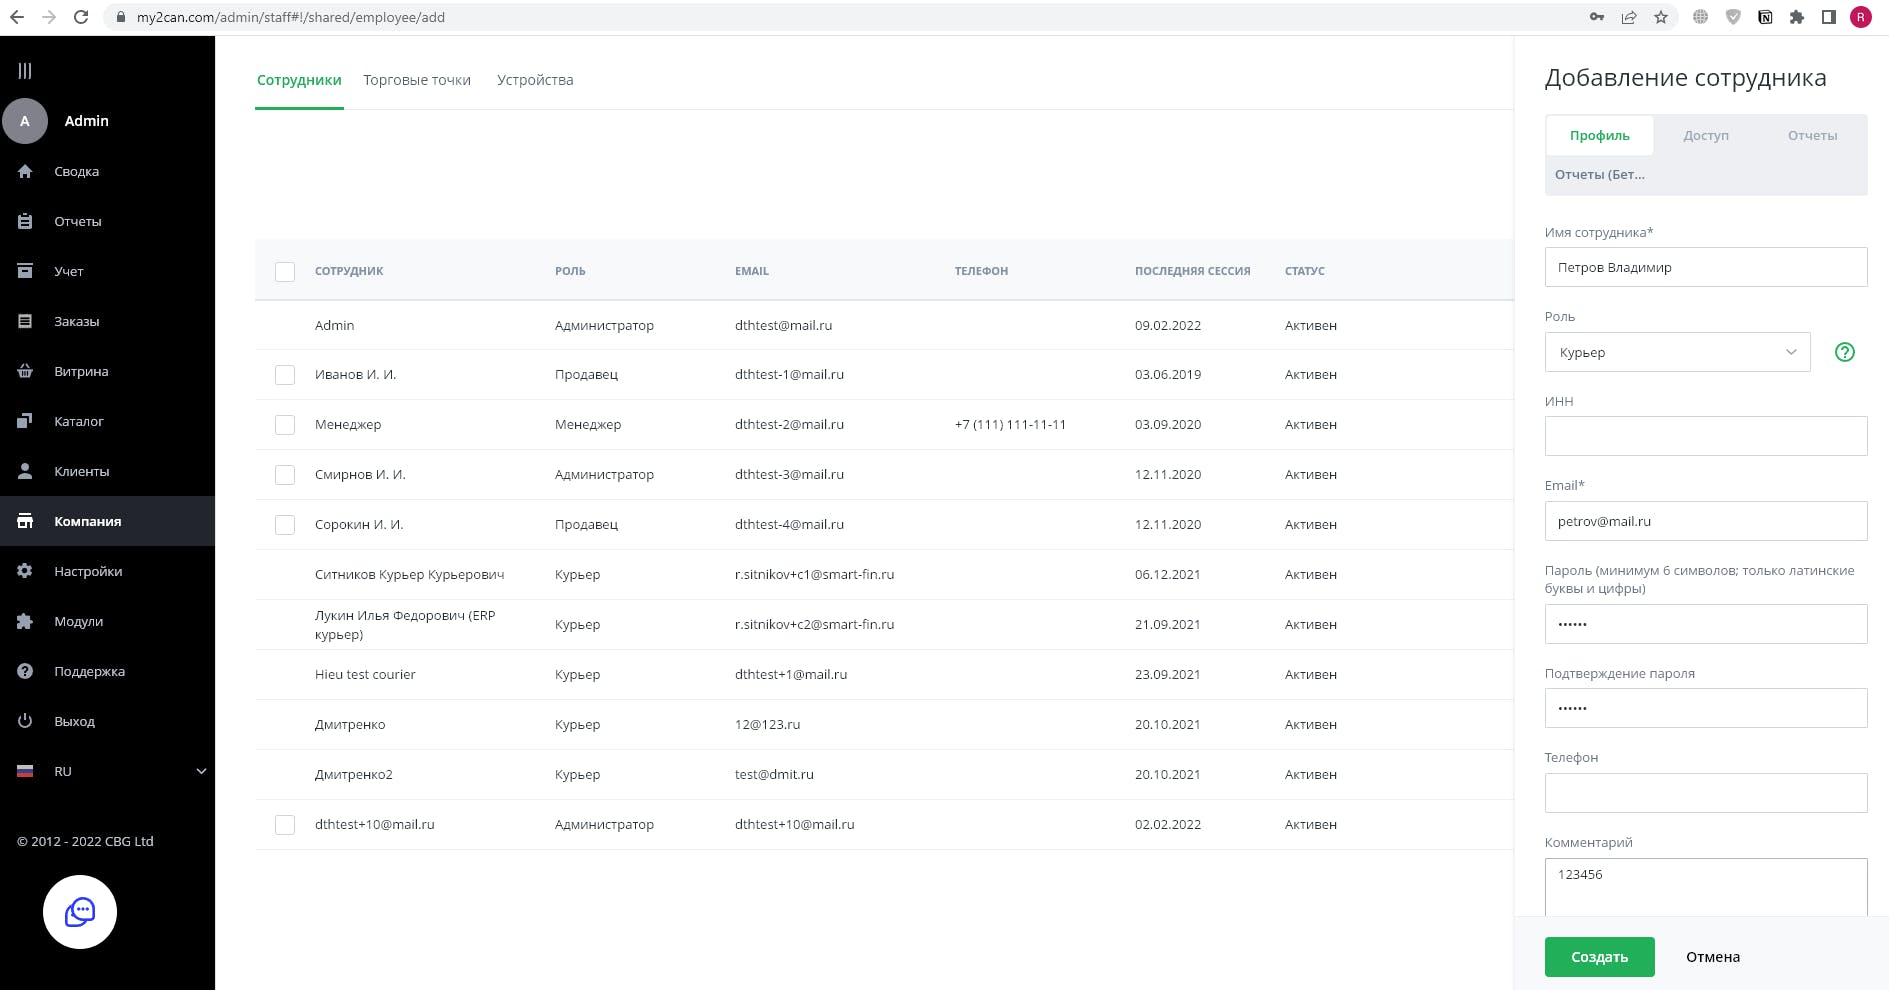
Task: Select Профиль tab in employee panel
Action: click(1599, 135)
